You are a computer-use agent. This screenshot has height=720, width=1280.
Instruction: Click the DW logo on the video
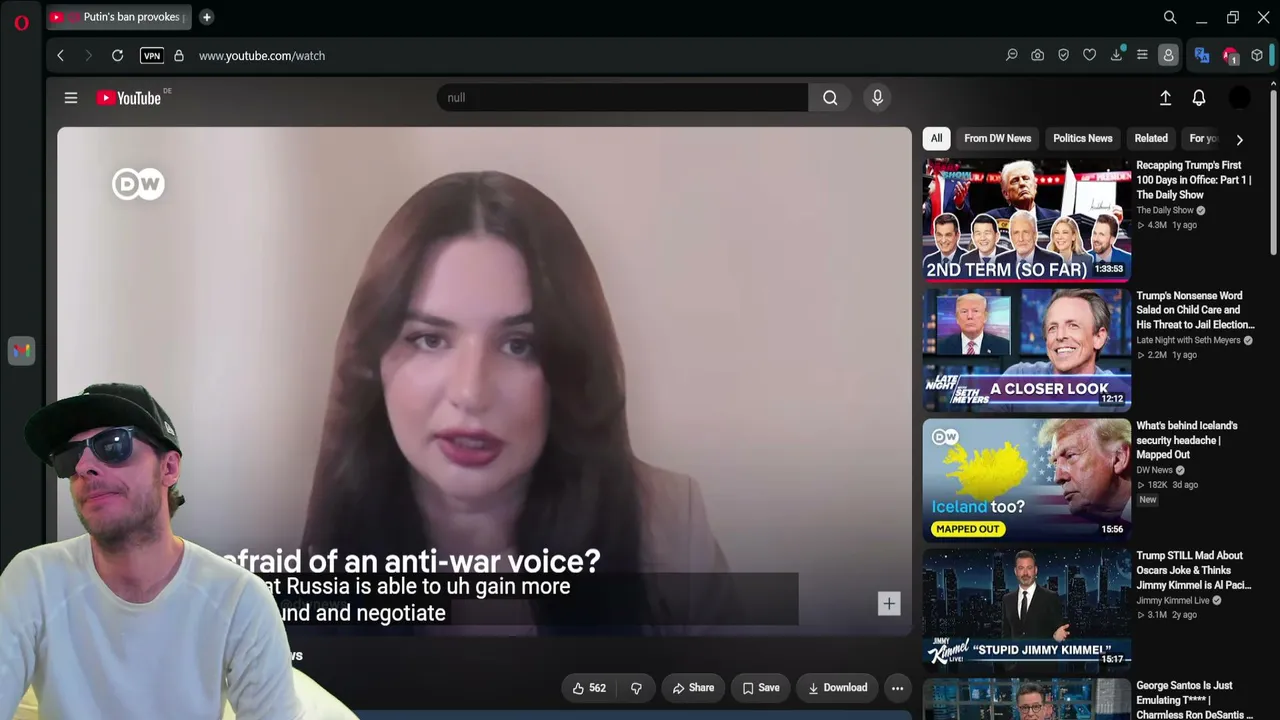138,184
